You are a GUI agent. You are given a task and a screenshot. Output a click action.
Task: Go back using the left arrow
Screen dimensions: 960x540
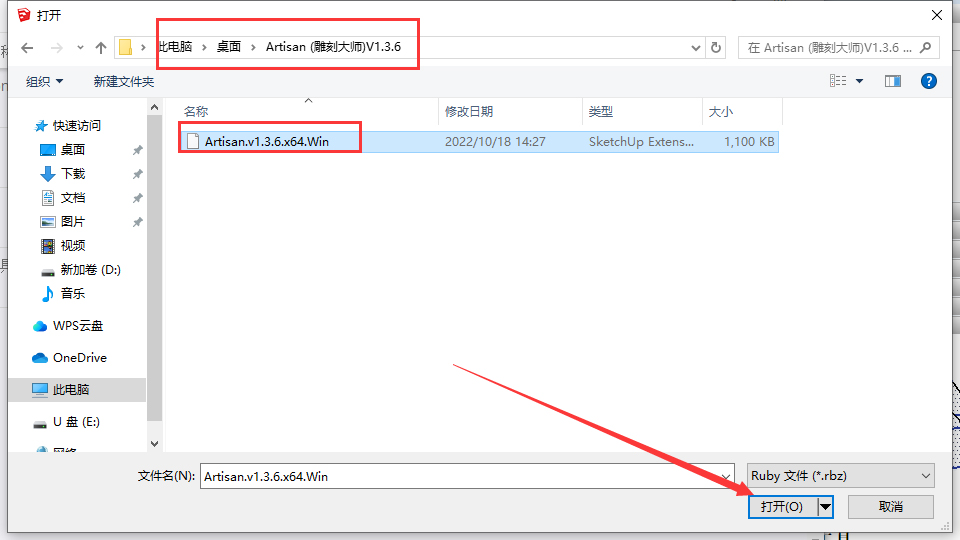pos(27,48)
